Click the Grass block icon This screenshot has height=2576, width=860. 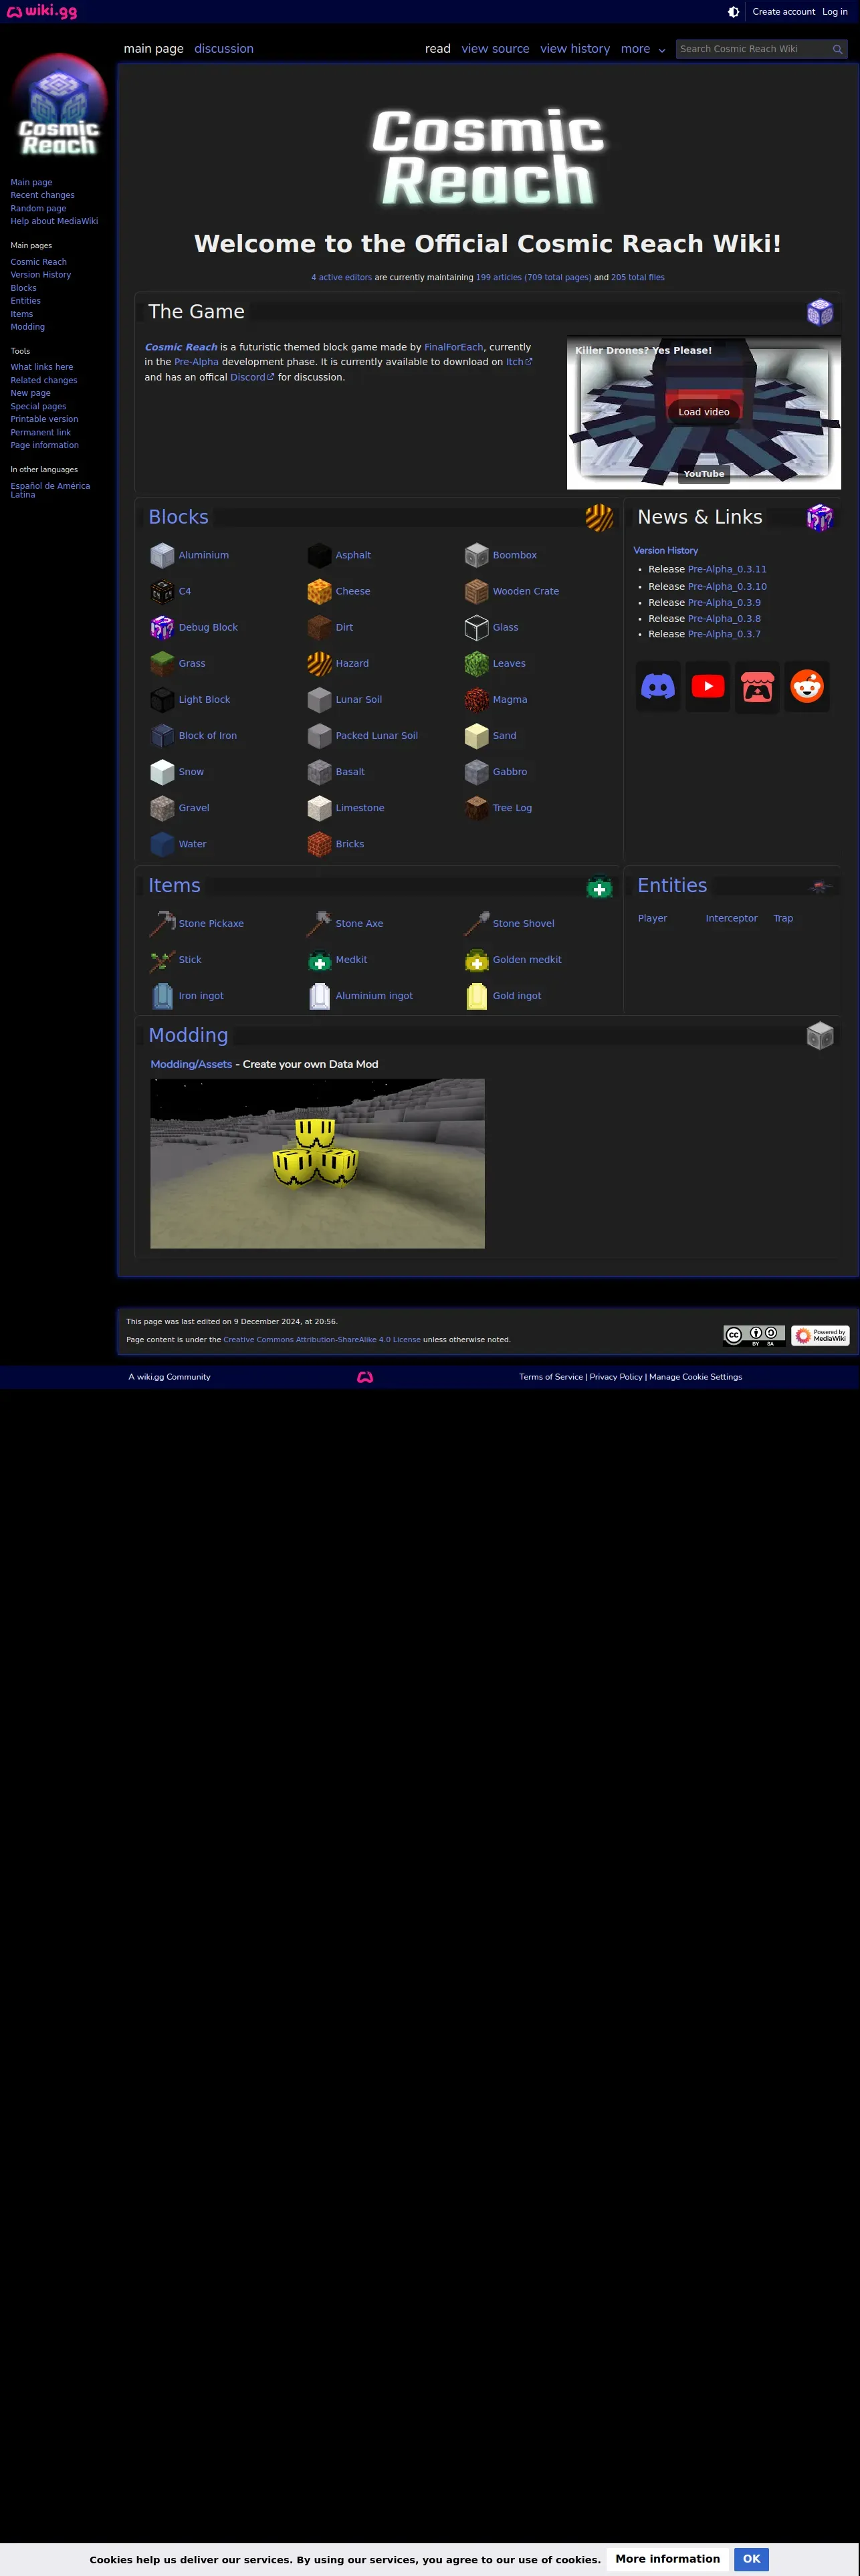pos(162,663)
